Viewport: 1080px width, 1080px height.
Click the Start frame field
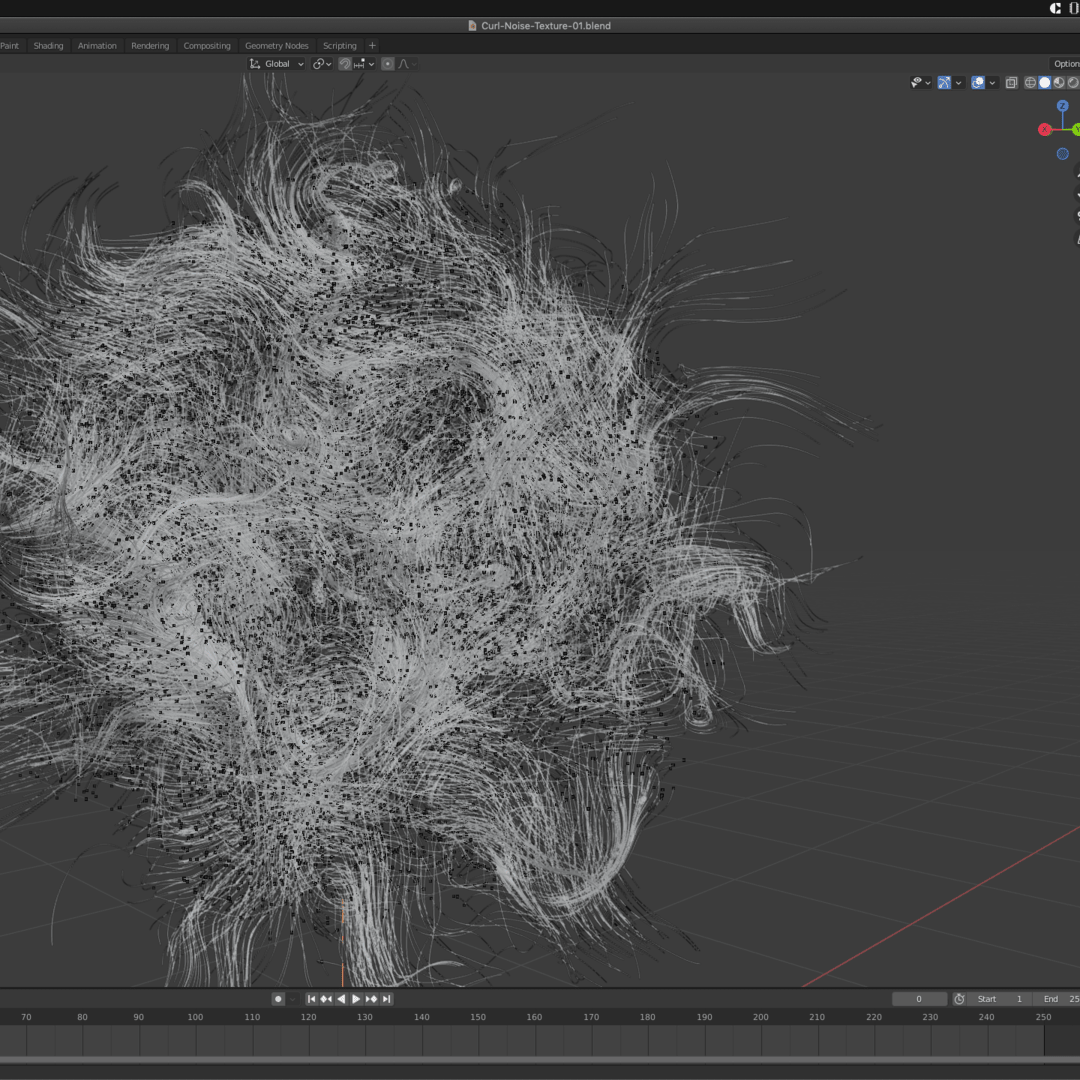[x=1001, y=999]
